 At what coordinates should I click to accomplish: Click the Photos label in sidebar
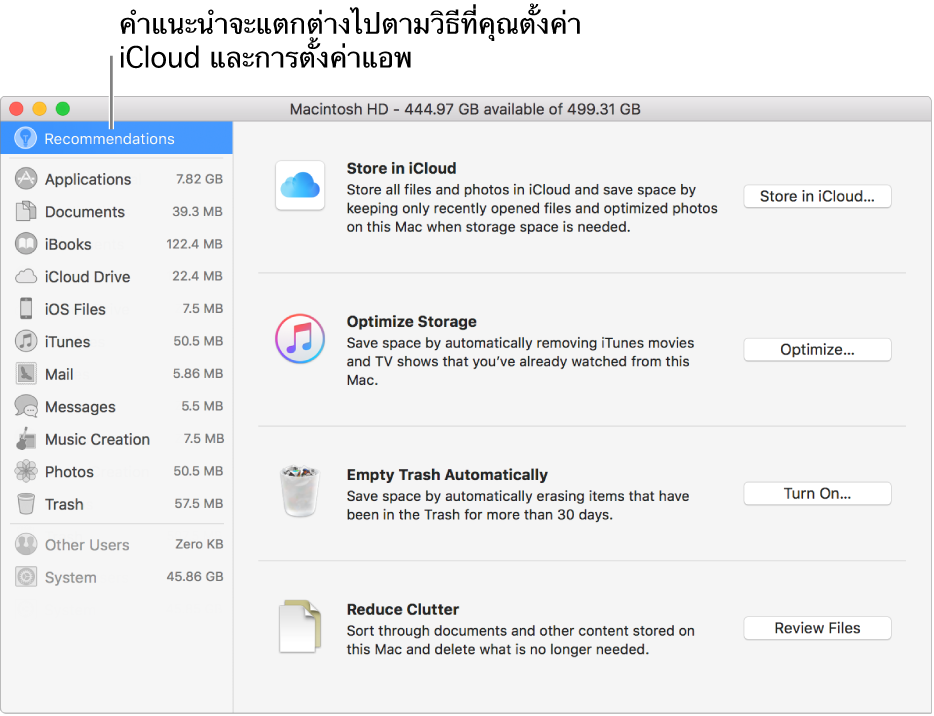click(69, 472)
